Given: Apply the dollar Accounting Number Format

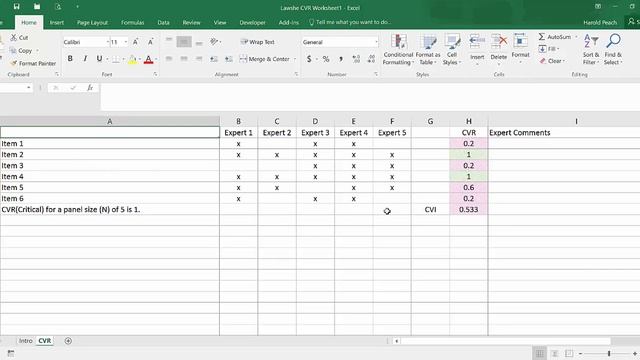Looking at the screenshot, I should pyautogui.click(x=309, y=59).
